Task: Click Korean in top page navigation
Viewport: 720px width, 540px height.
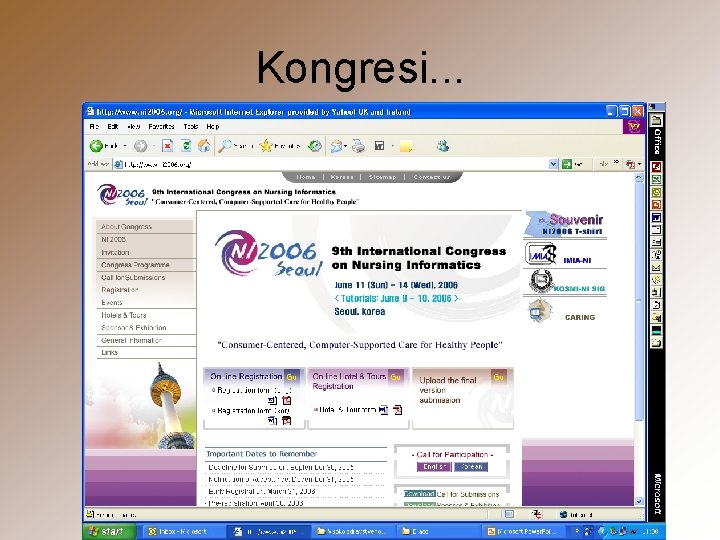Action: [x=342, y=177]
